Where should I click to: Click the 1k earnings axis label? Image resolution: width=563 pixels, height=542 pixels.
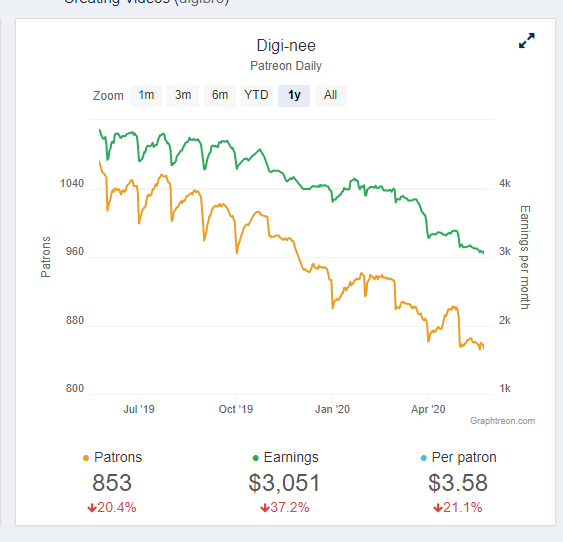[504, 388]
